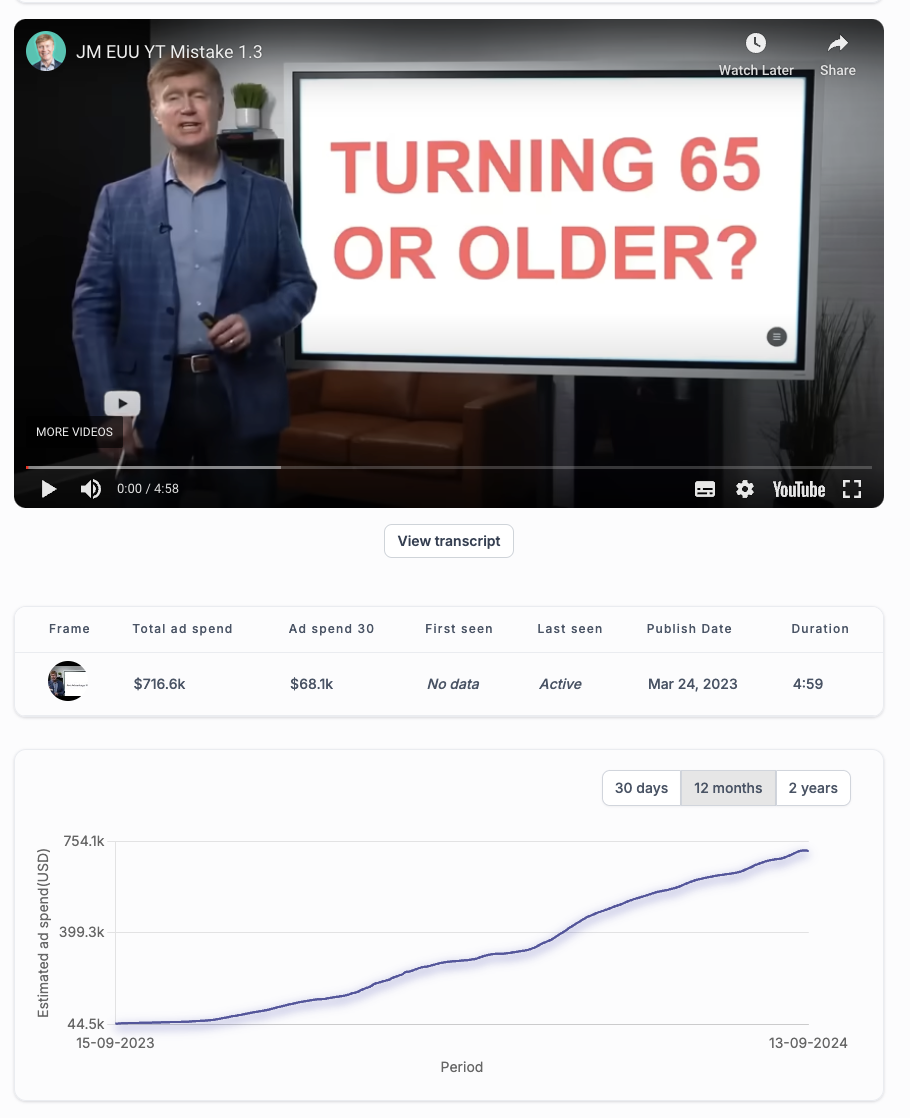The width and height of the screenshot is (910, 1118).
Task: Switch the chart to 2 years
Action: (813, 788)
